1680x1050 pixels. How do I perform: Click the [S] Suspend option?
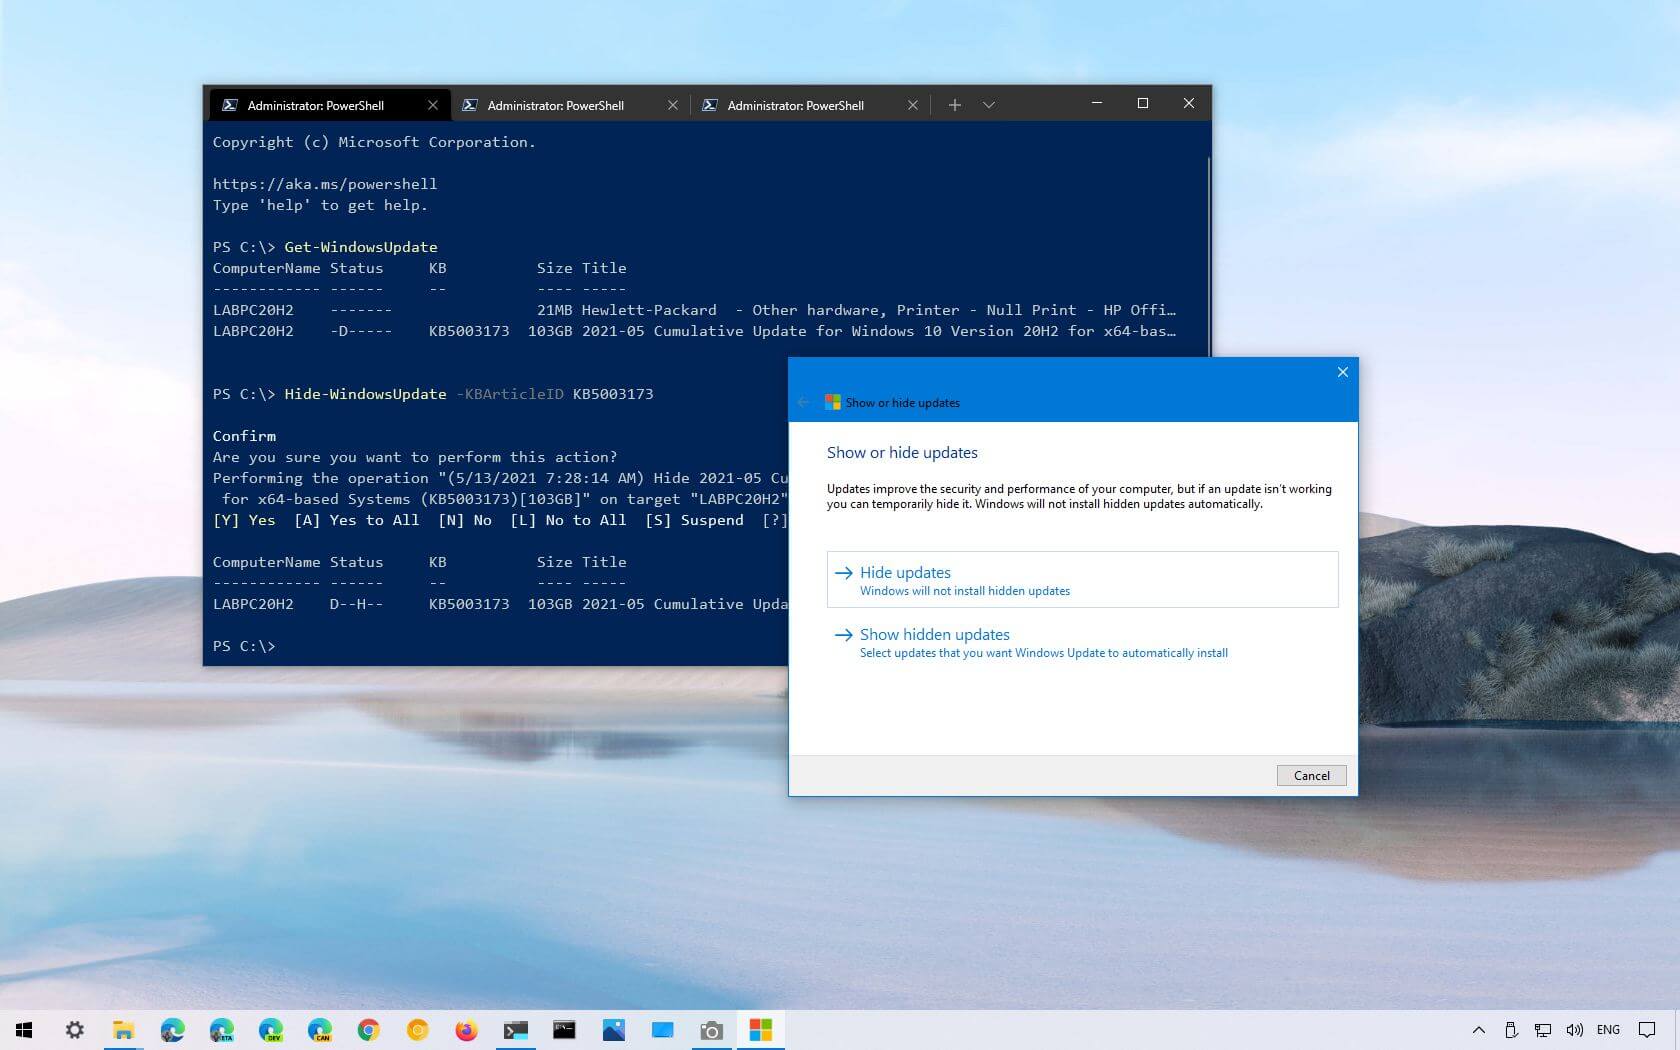click(x=694, y=520)
